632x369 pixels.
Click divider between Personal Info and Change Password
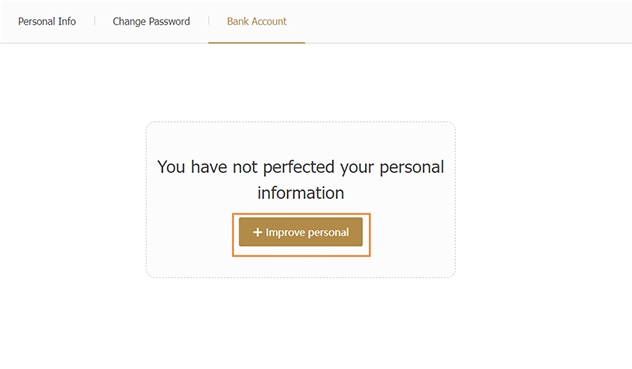(94, 21)
